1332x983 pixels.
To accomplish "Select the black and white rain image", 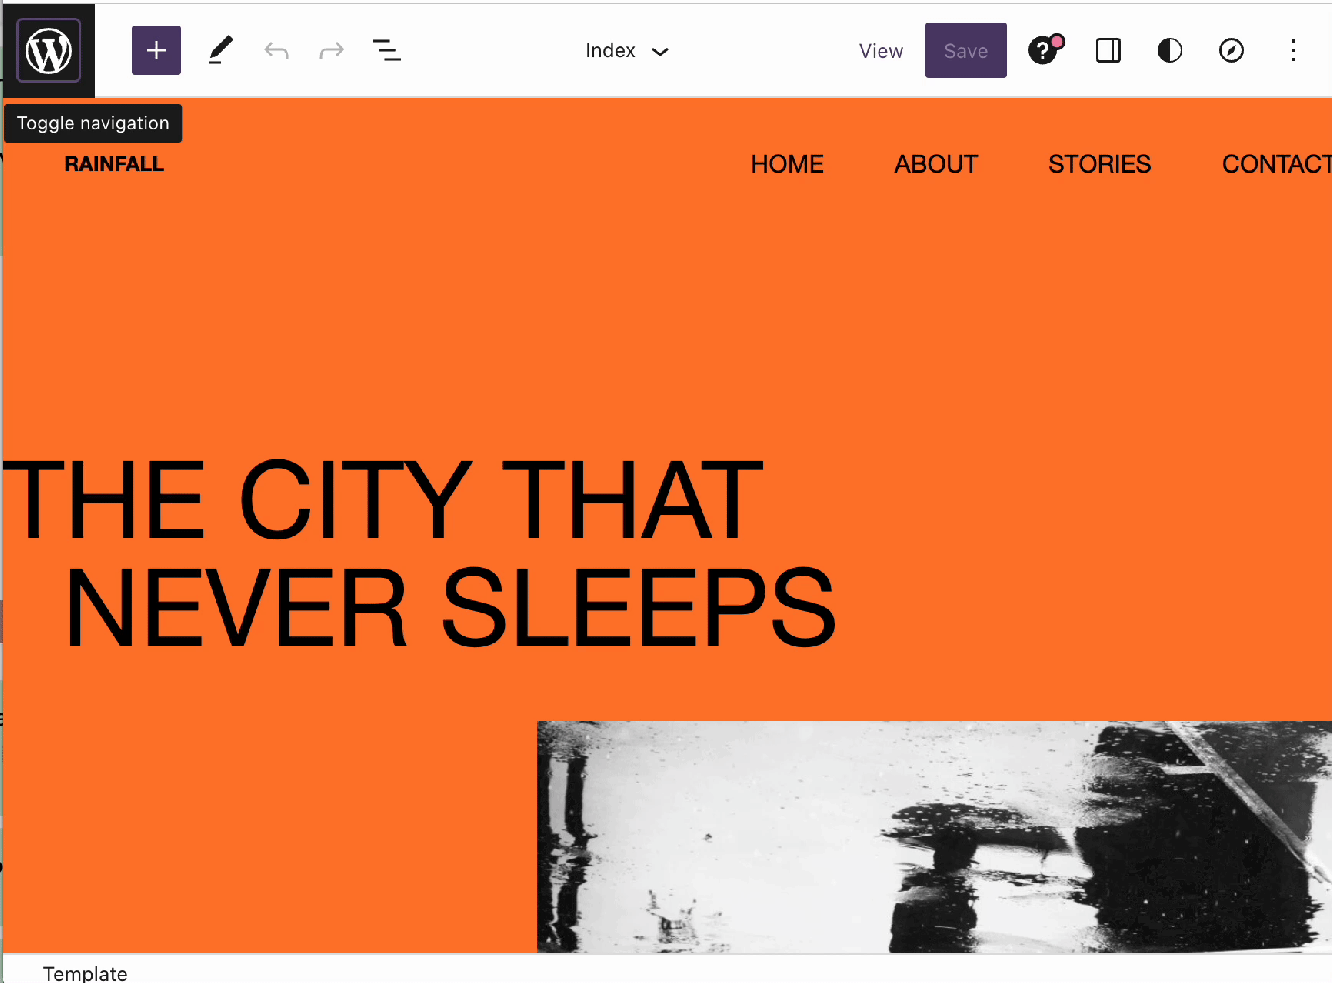I will (x=934, y=837).
